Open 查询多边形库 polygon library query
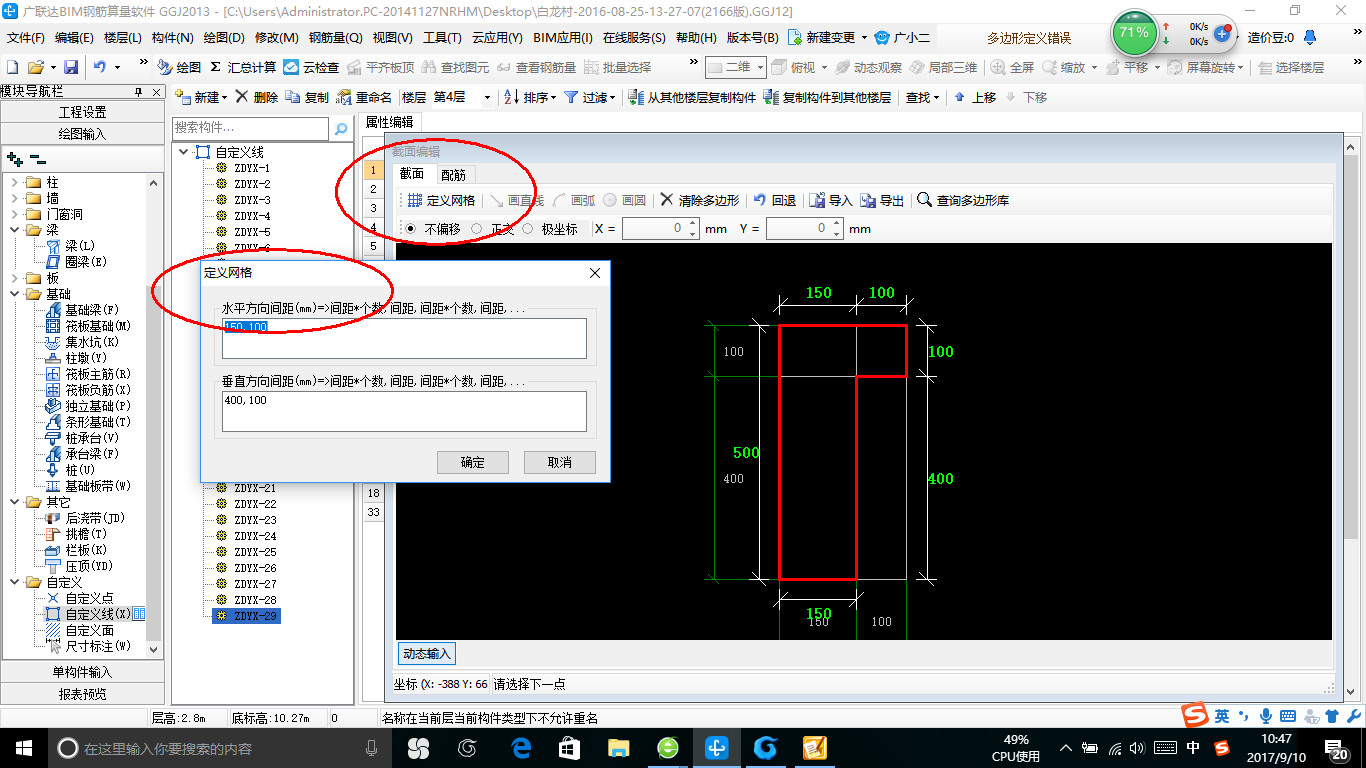1366x768 pixels. pos(963,200)
